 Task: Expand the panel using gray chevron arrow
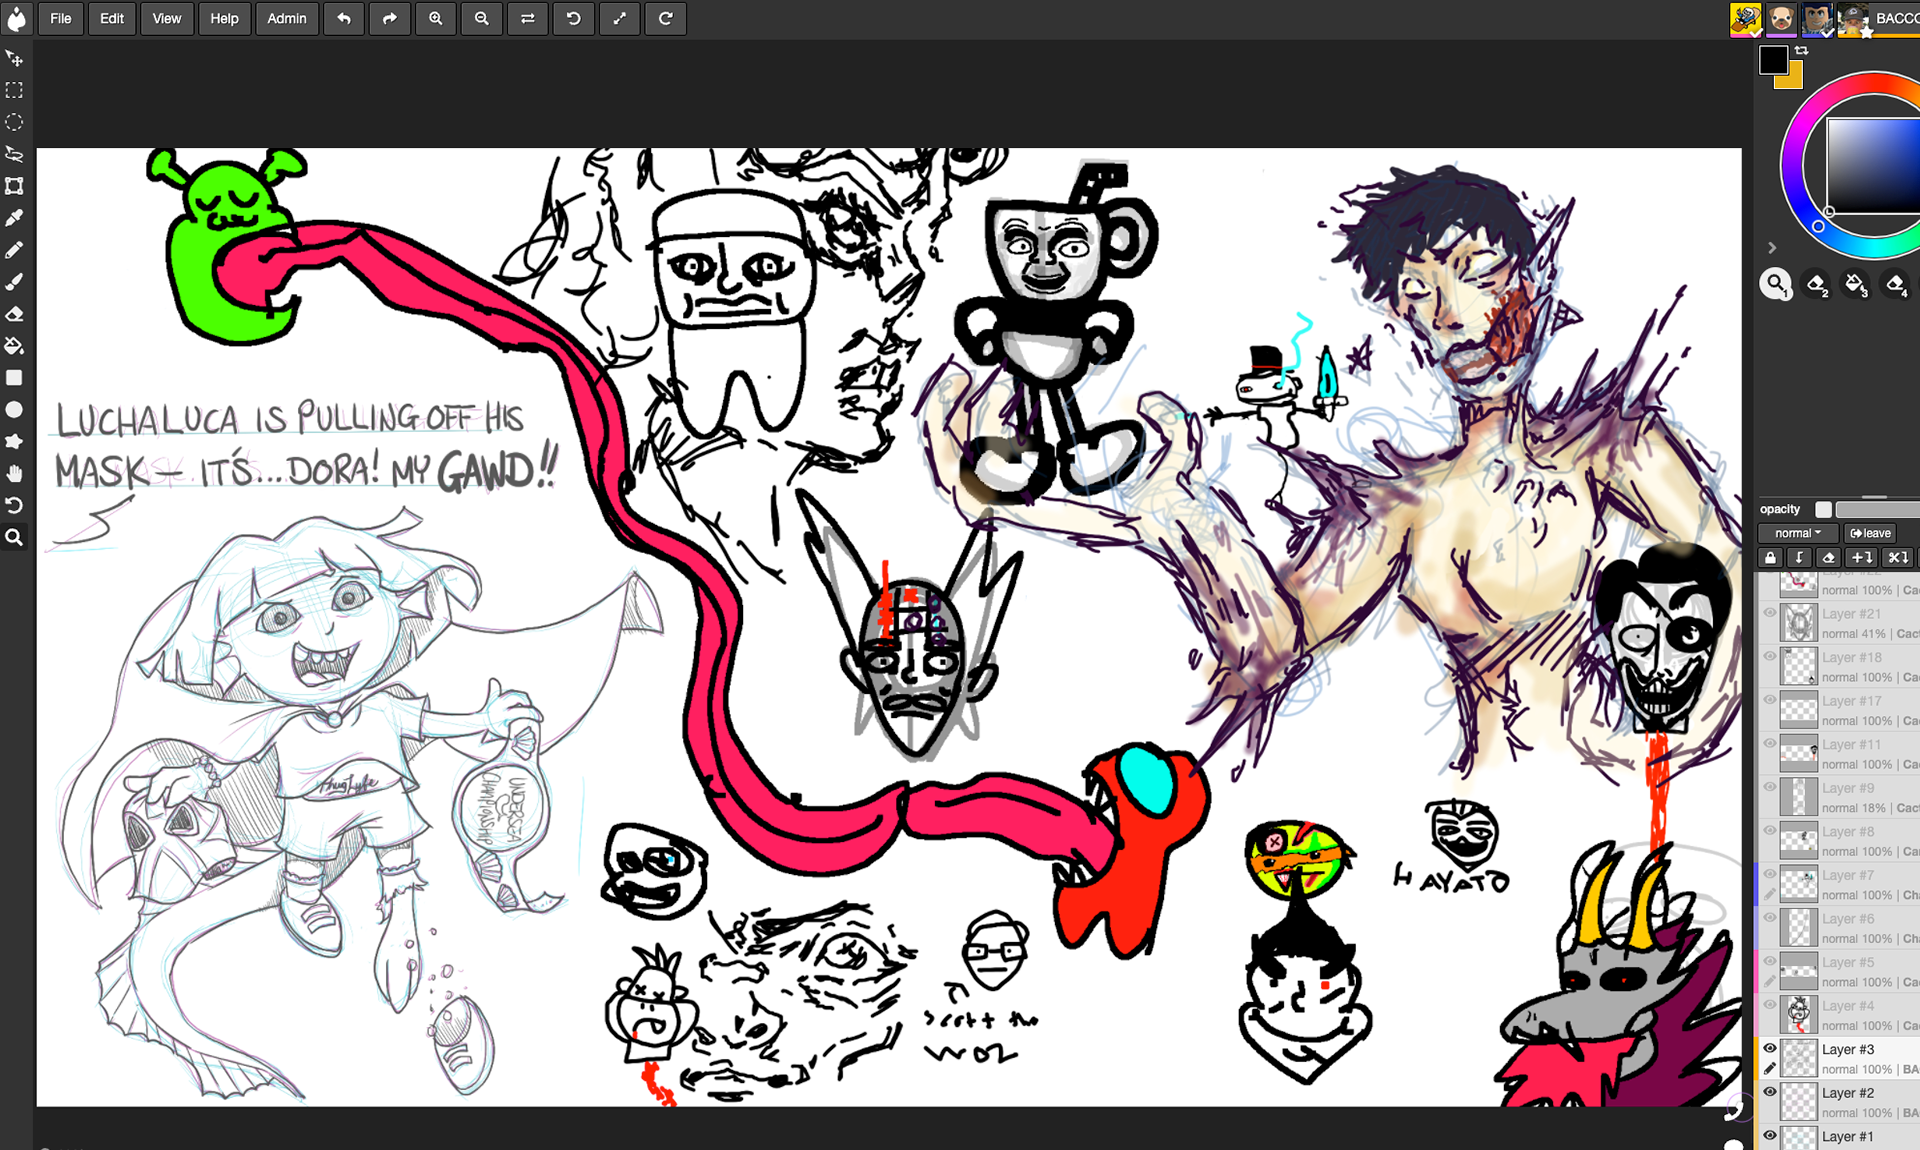[1772, 247]
